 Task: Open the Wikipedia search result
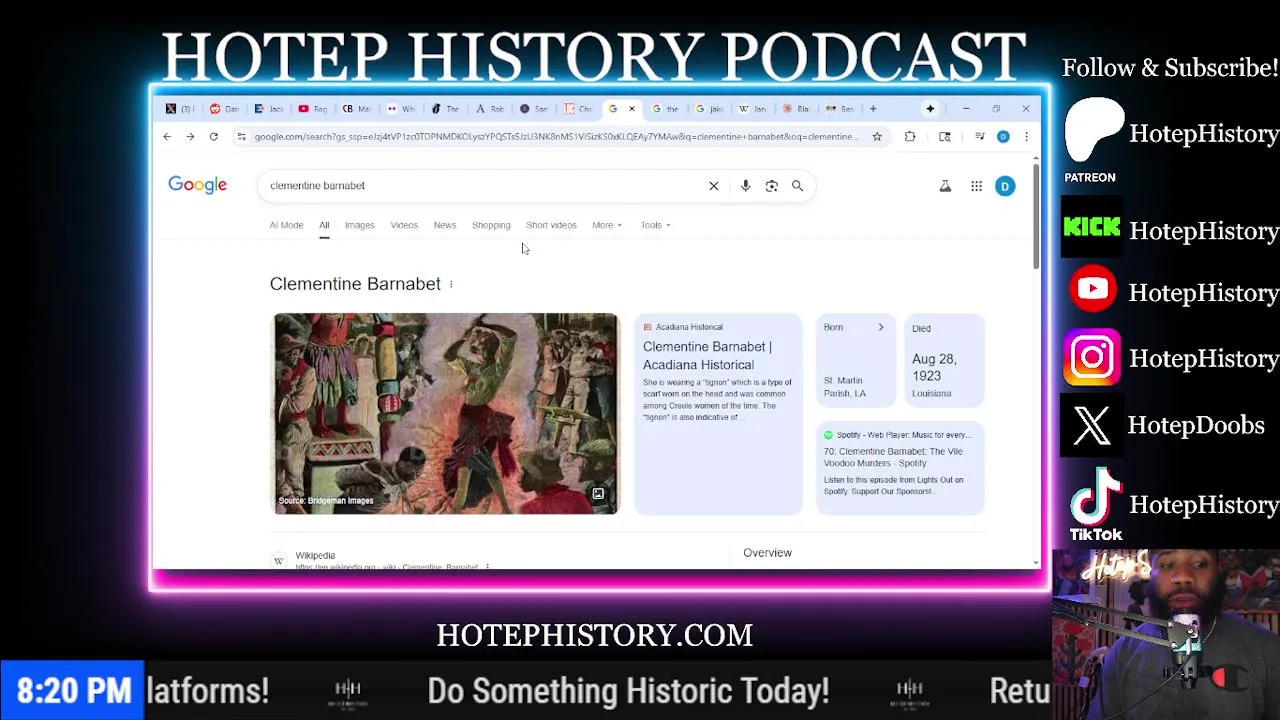pos(315,556)
